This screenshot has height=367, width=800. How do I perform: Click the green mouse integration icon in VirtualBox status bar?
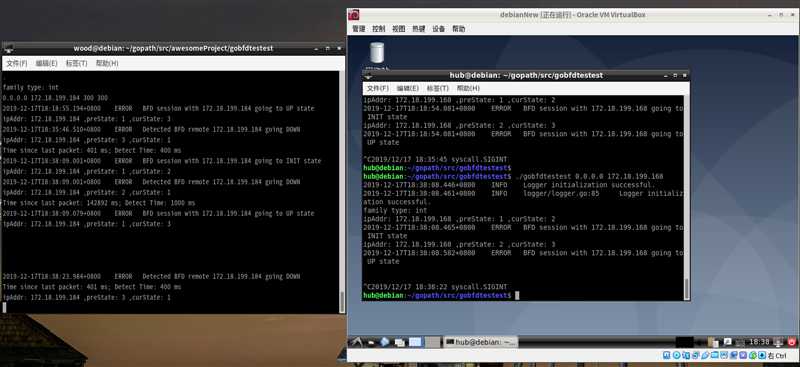point(753,355)
